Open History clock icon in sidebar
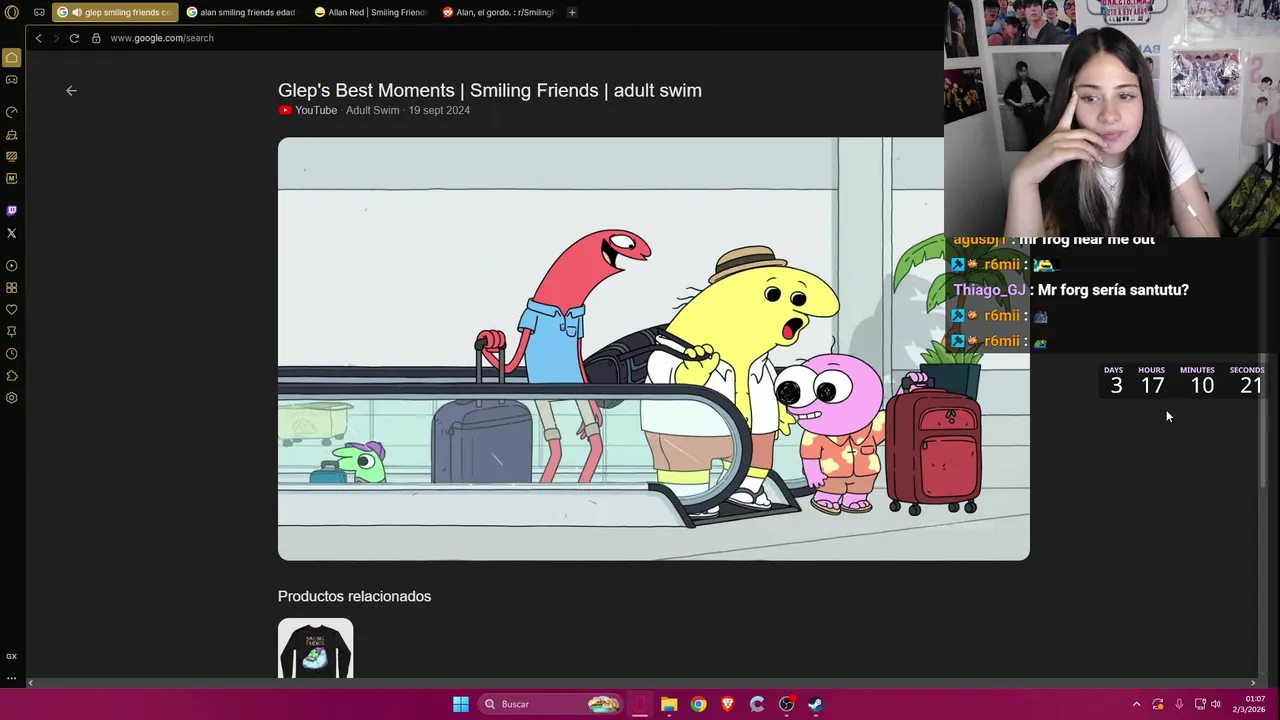1280x720 pixels. (12, 354)
